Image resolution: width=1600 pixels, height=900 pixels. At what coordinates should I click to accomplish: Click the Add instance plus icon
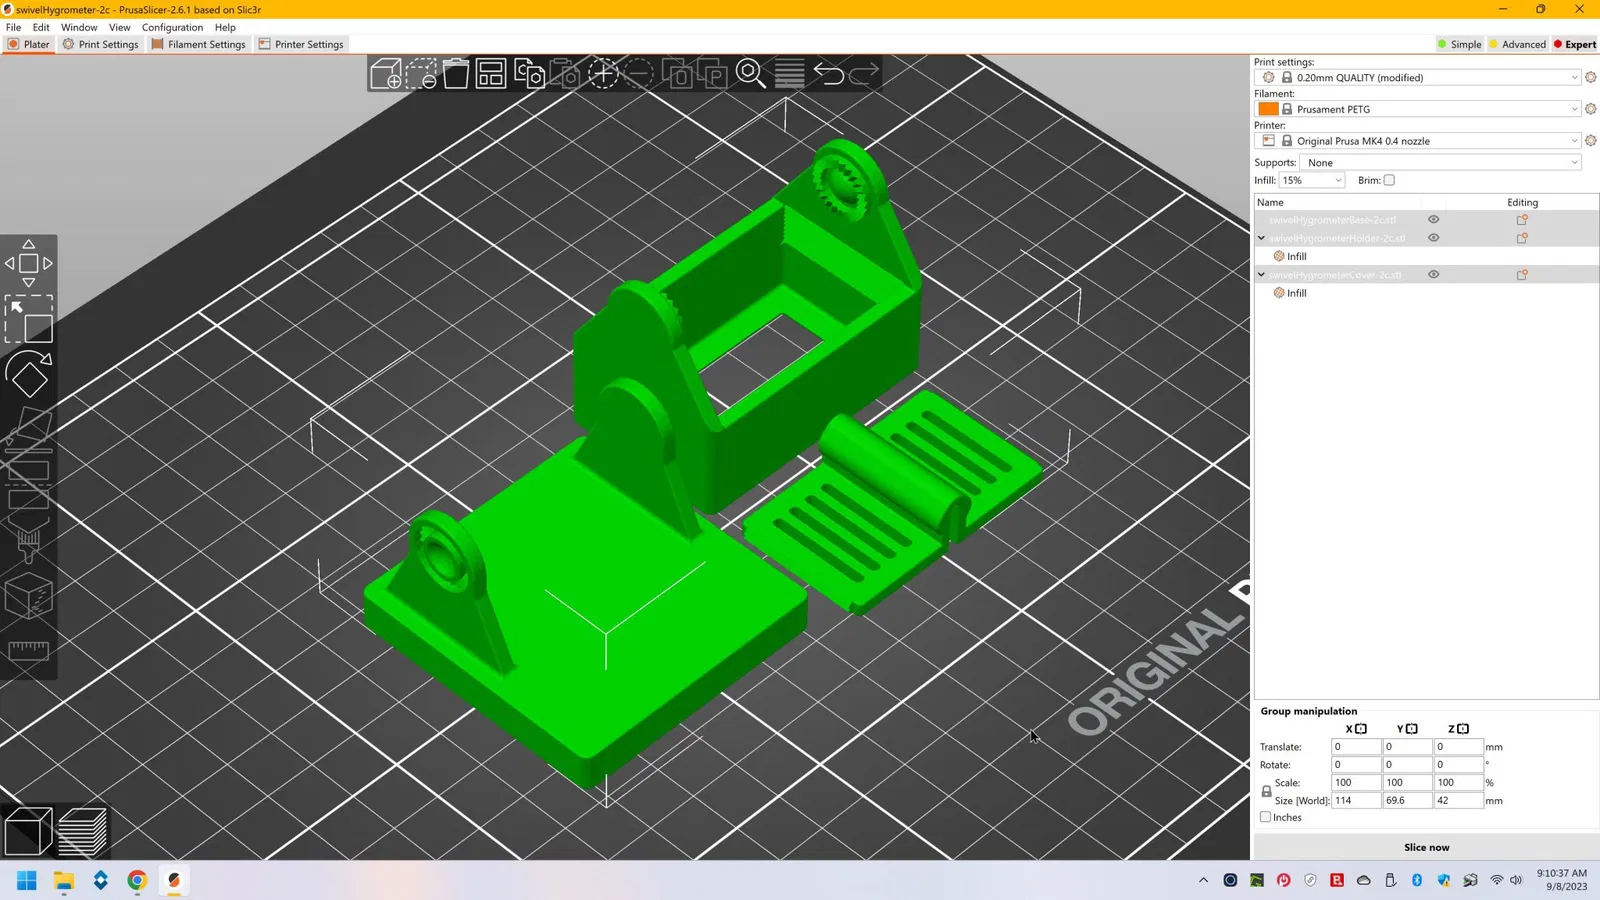[x=603, y=74]
